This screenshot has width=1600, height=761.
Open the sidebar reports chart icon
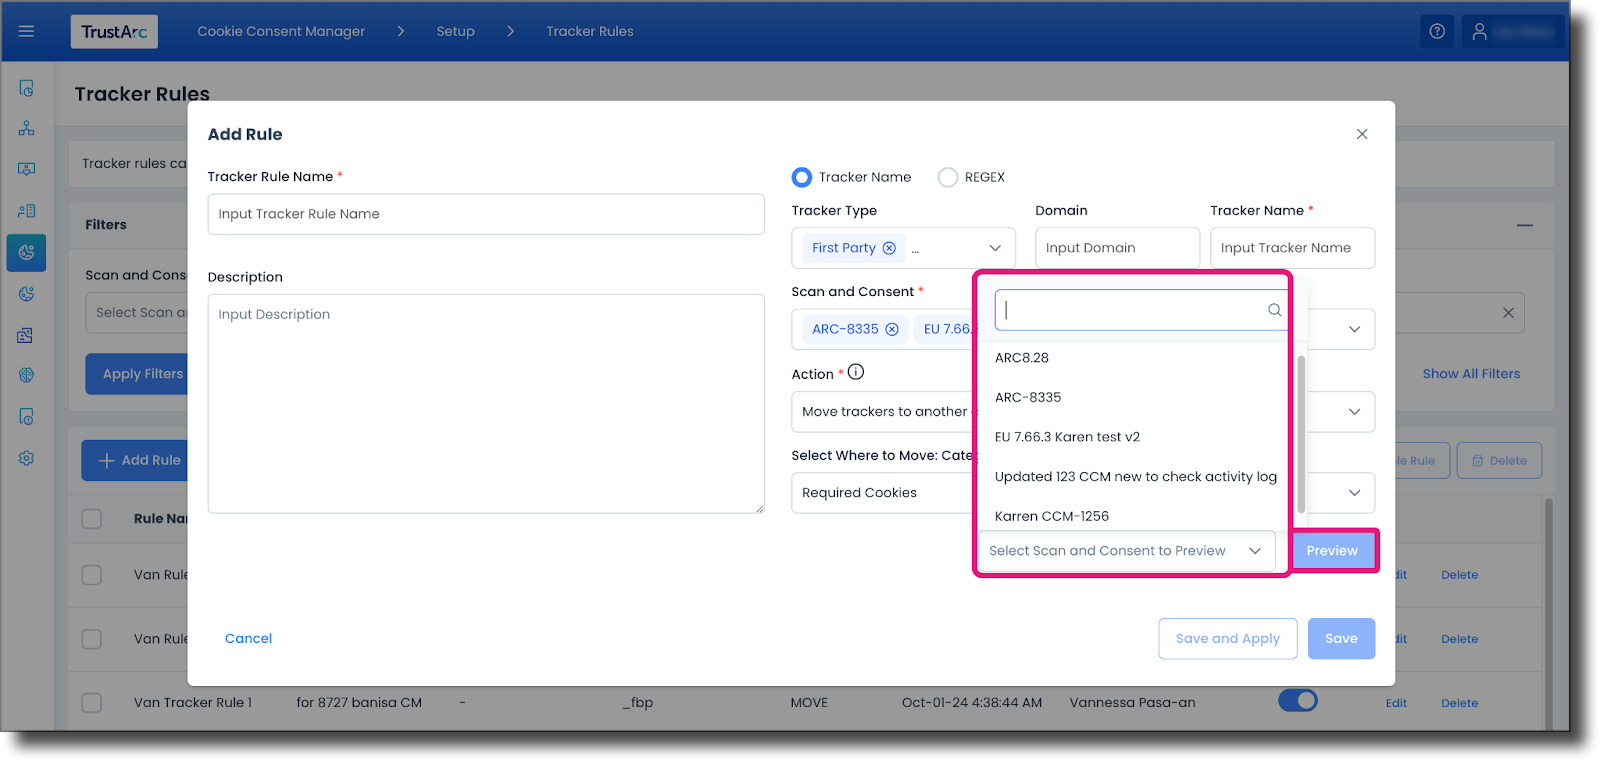[x=26, y=335]
